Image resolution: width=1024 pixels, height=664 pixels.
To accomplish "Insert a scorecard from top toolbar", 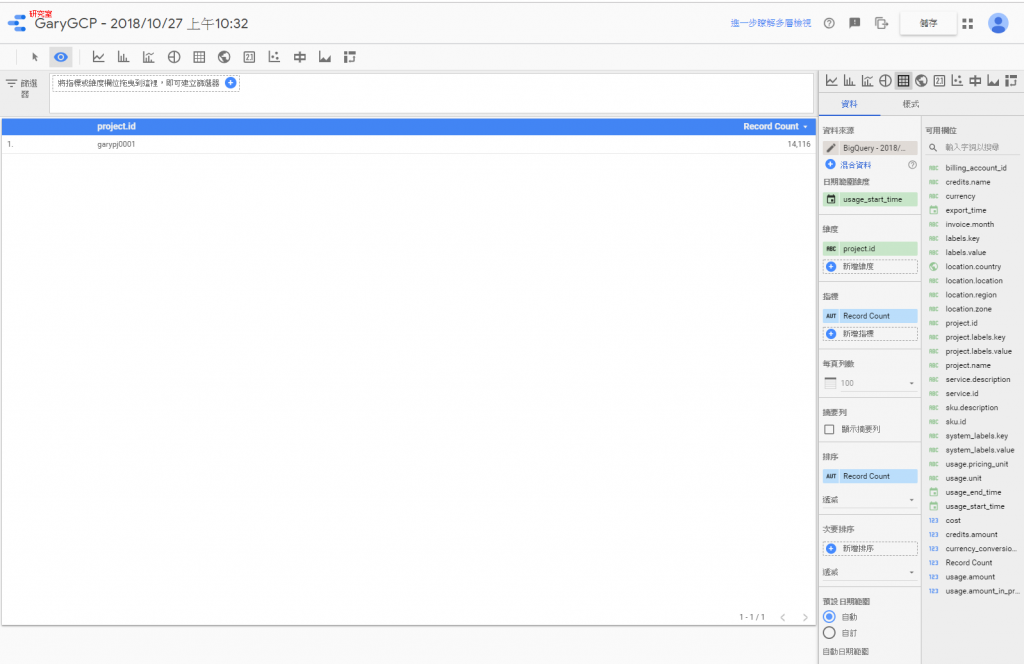I will click(249, 57).
